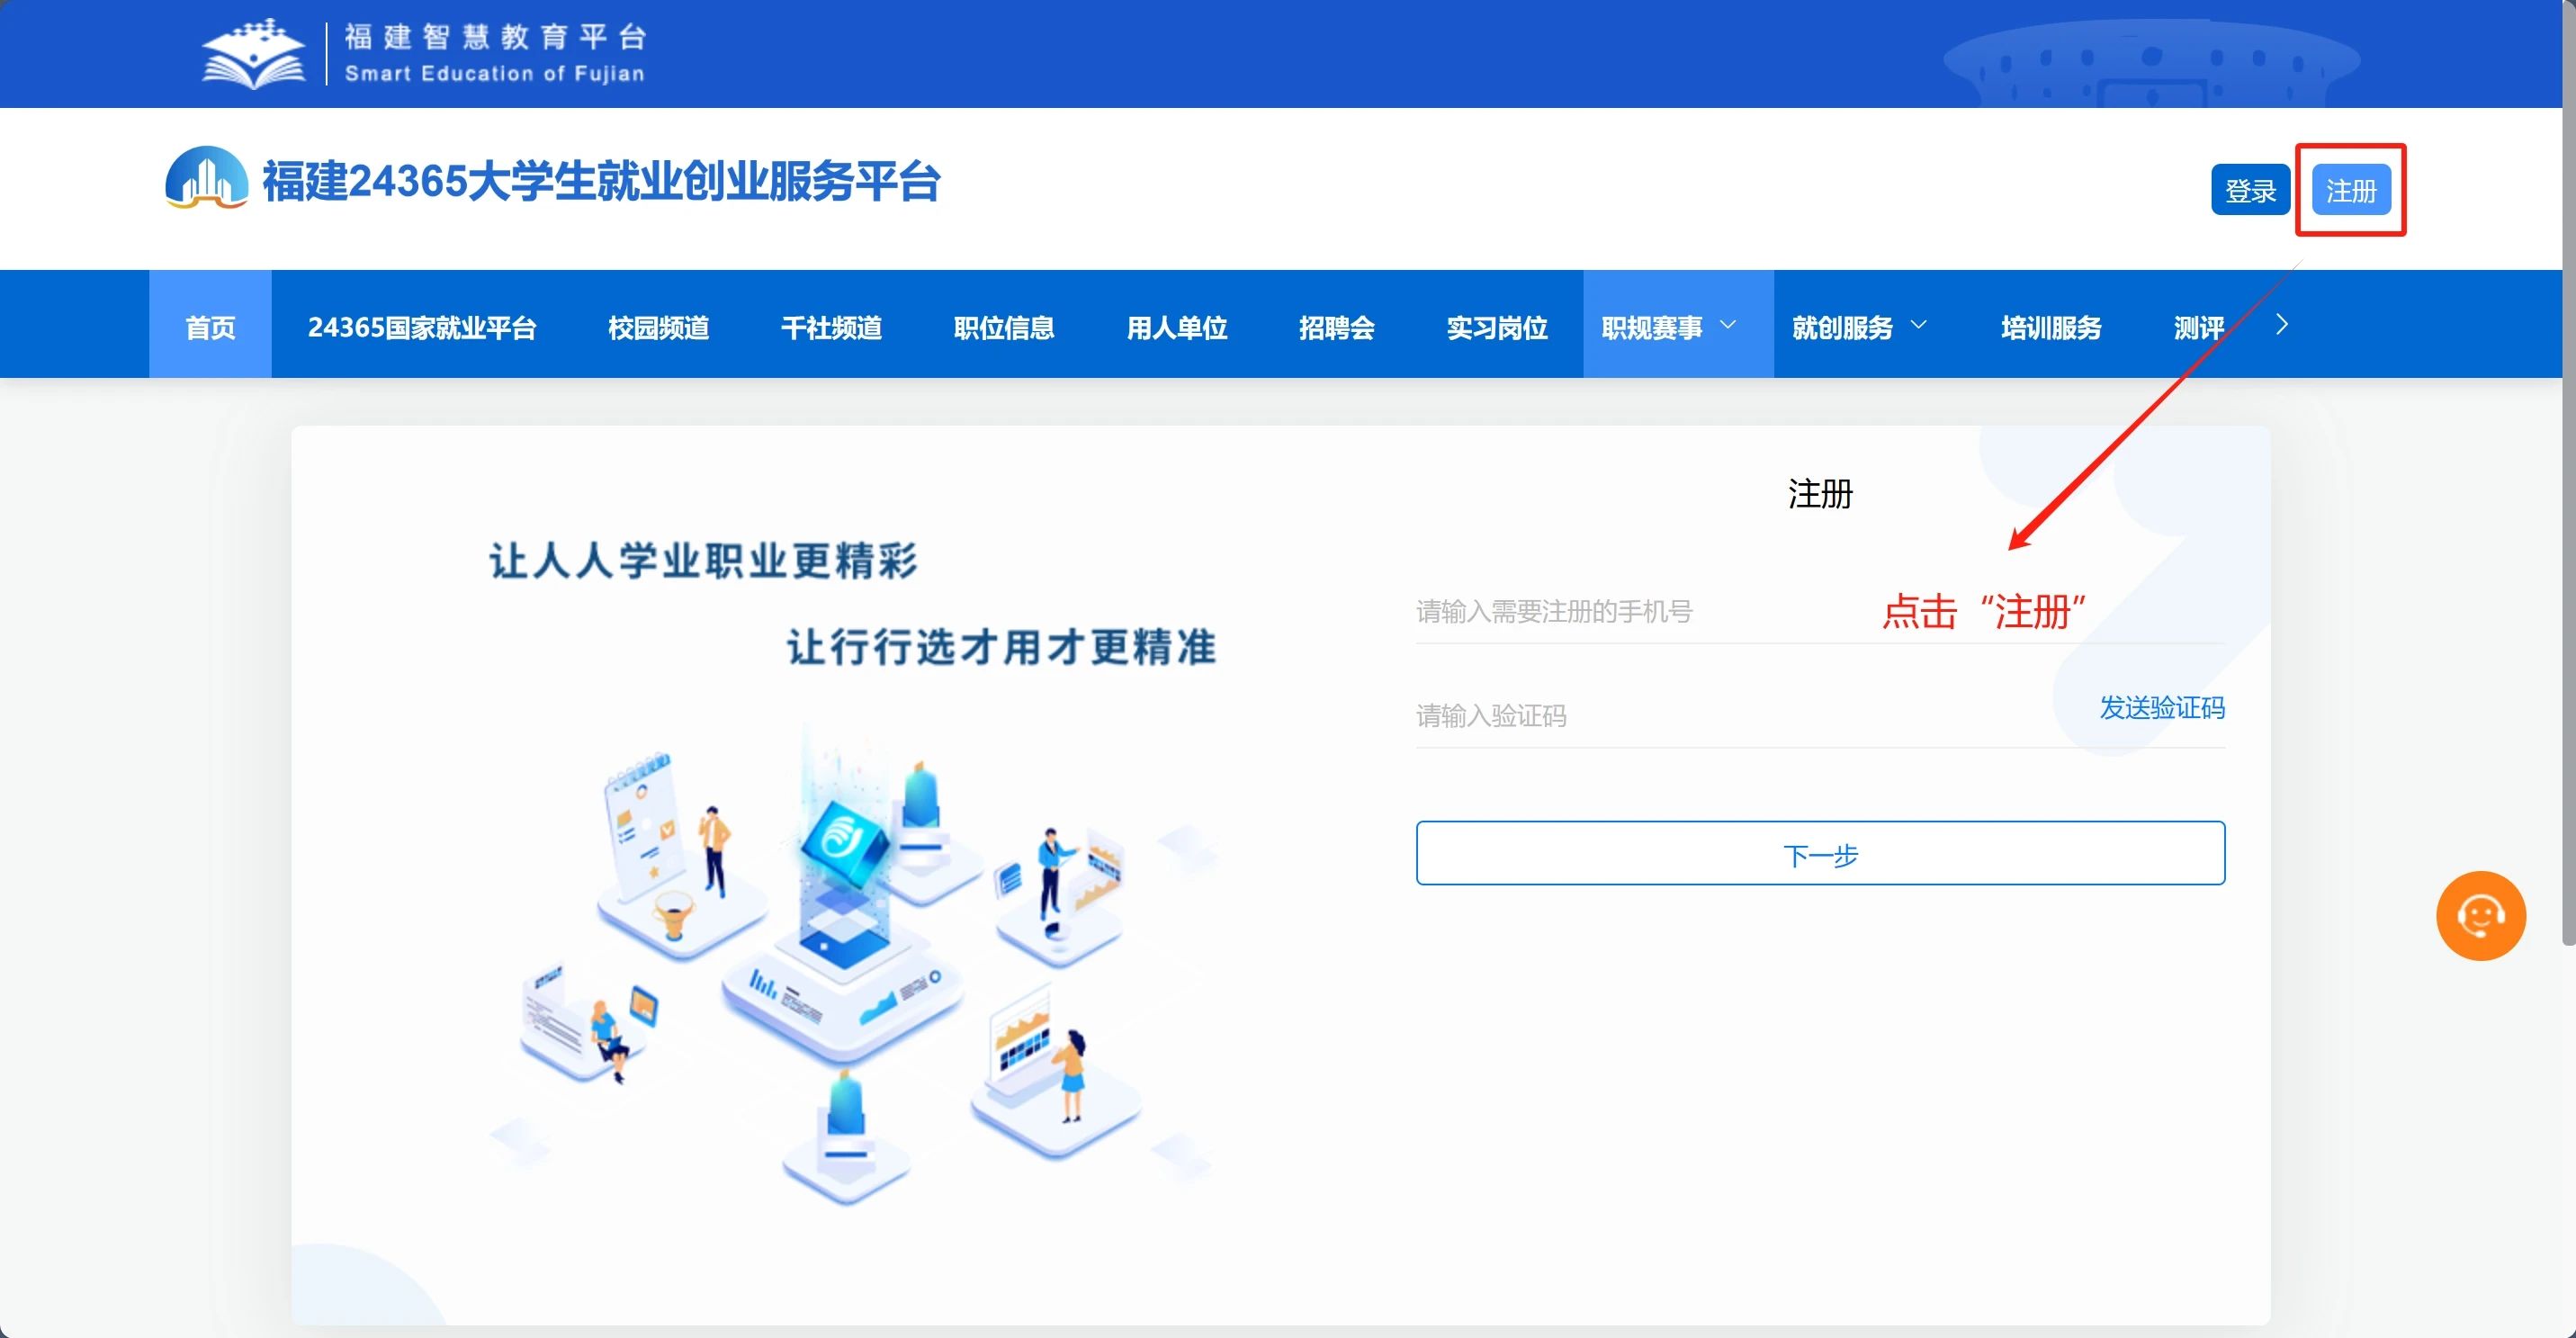2576x1338 pixels.
Task: Open 培训服务 navigation item
Action: coord(2050,327)
